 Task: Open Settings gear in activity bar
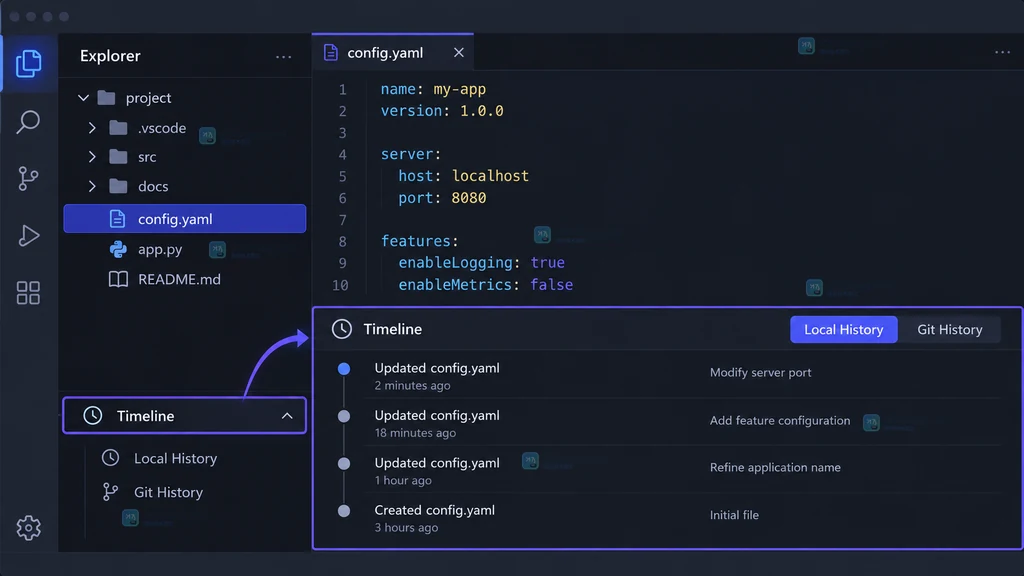click(x=28, y=527)
